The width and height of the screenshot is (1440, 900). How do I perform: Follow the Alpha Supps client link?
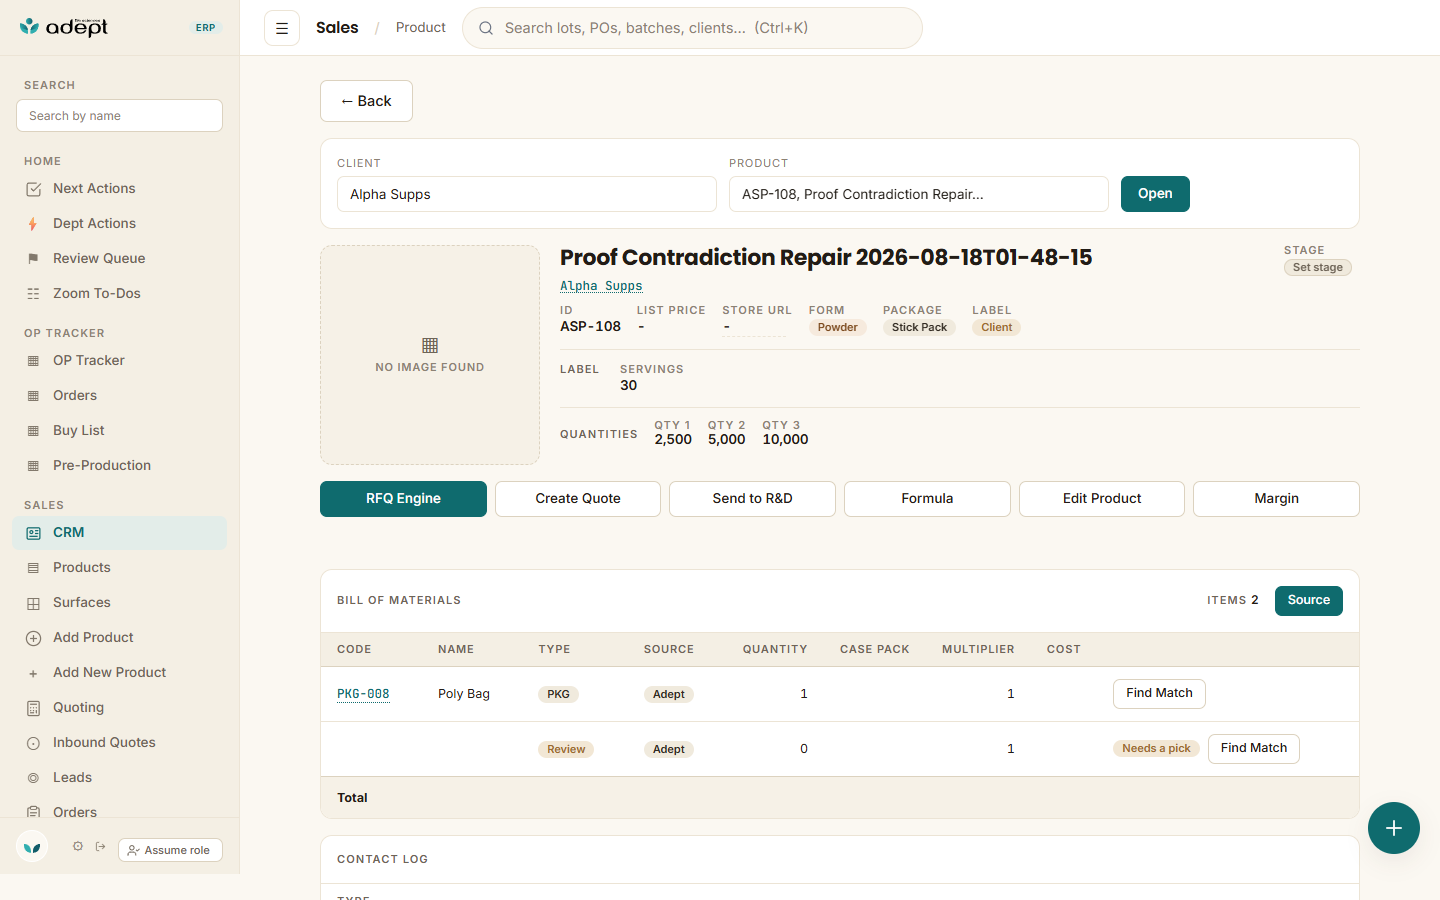click(601, 286)
